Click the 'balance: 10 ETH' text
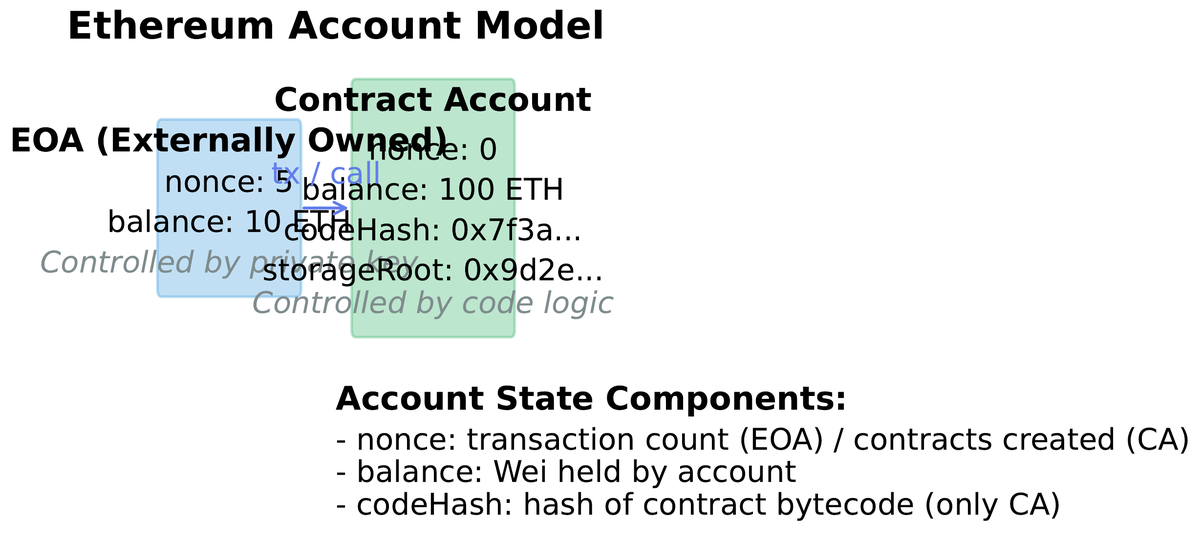The image size is (1200, 541). point(228,222)
